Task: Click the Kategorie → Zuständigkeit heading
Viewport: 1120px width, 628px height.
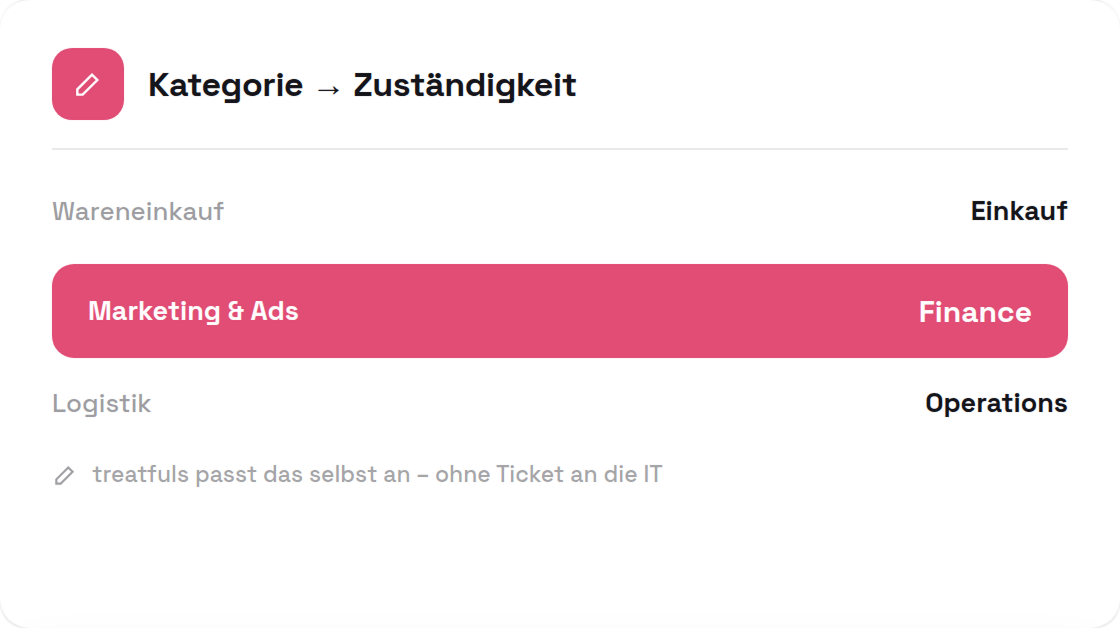Action: [x=361, y=85]
